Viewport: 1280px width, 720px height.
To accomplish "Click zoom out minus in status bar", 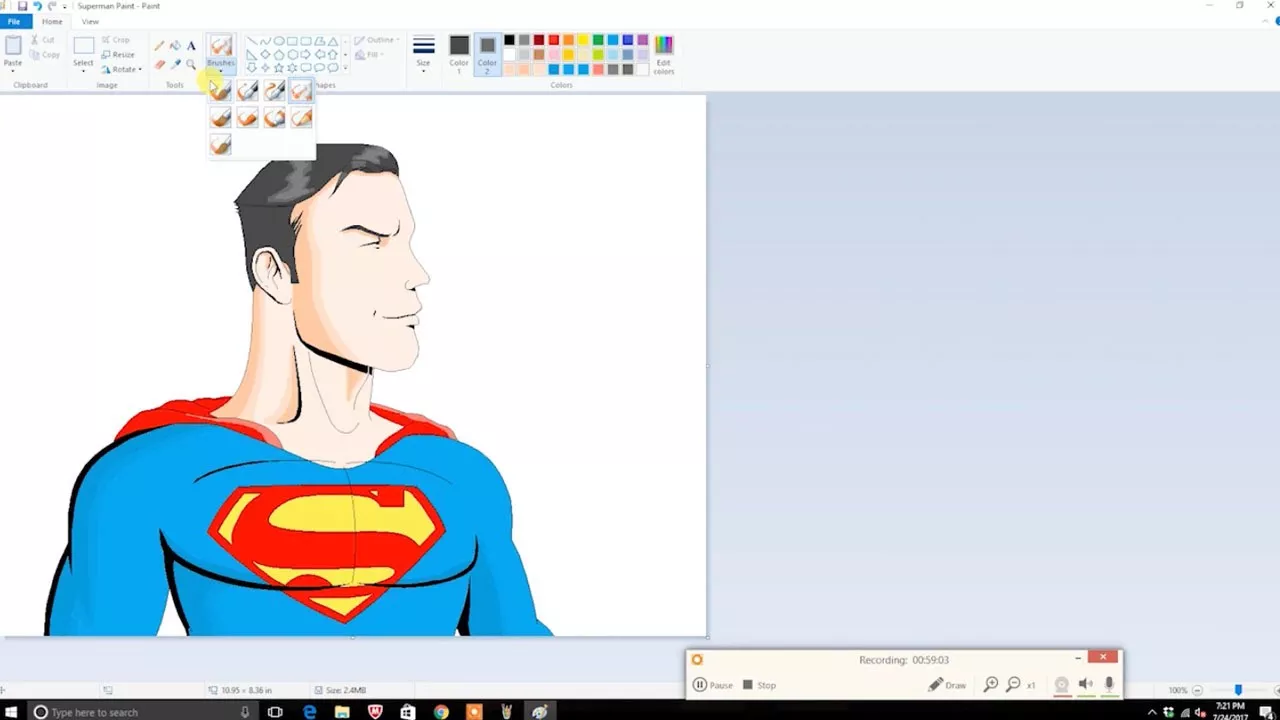I will (x=1198, y=690).
